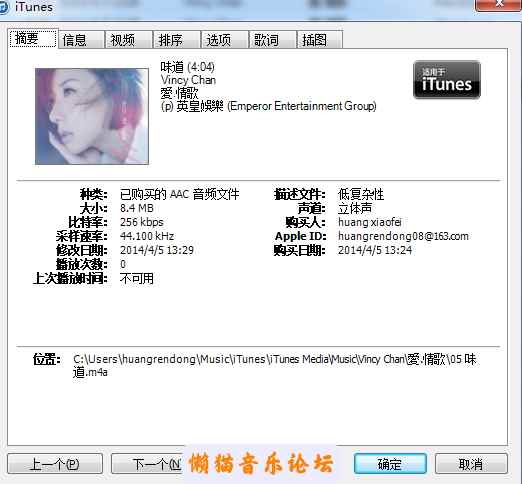This screenshot has height=484, width=522.
Task: Click the 不可用 last played value
Action: pos(137,278)
